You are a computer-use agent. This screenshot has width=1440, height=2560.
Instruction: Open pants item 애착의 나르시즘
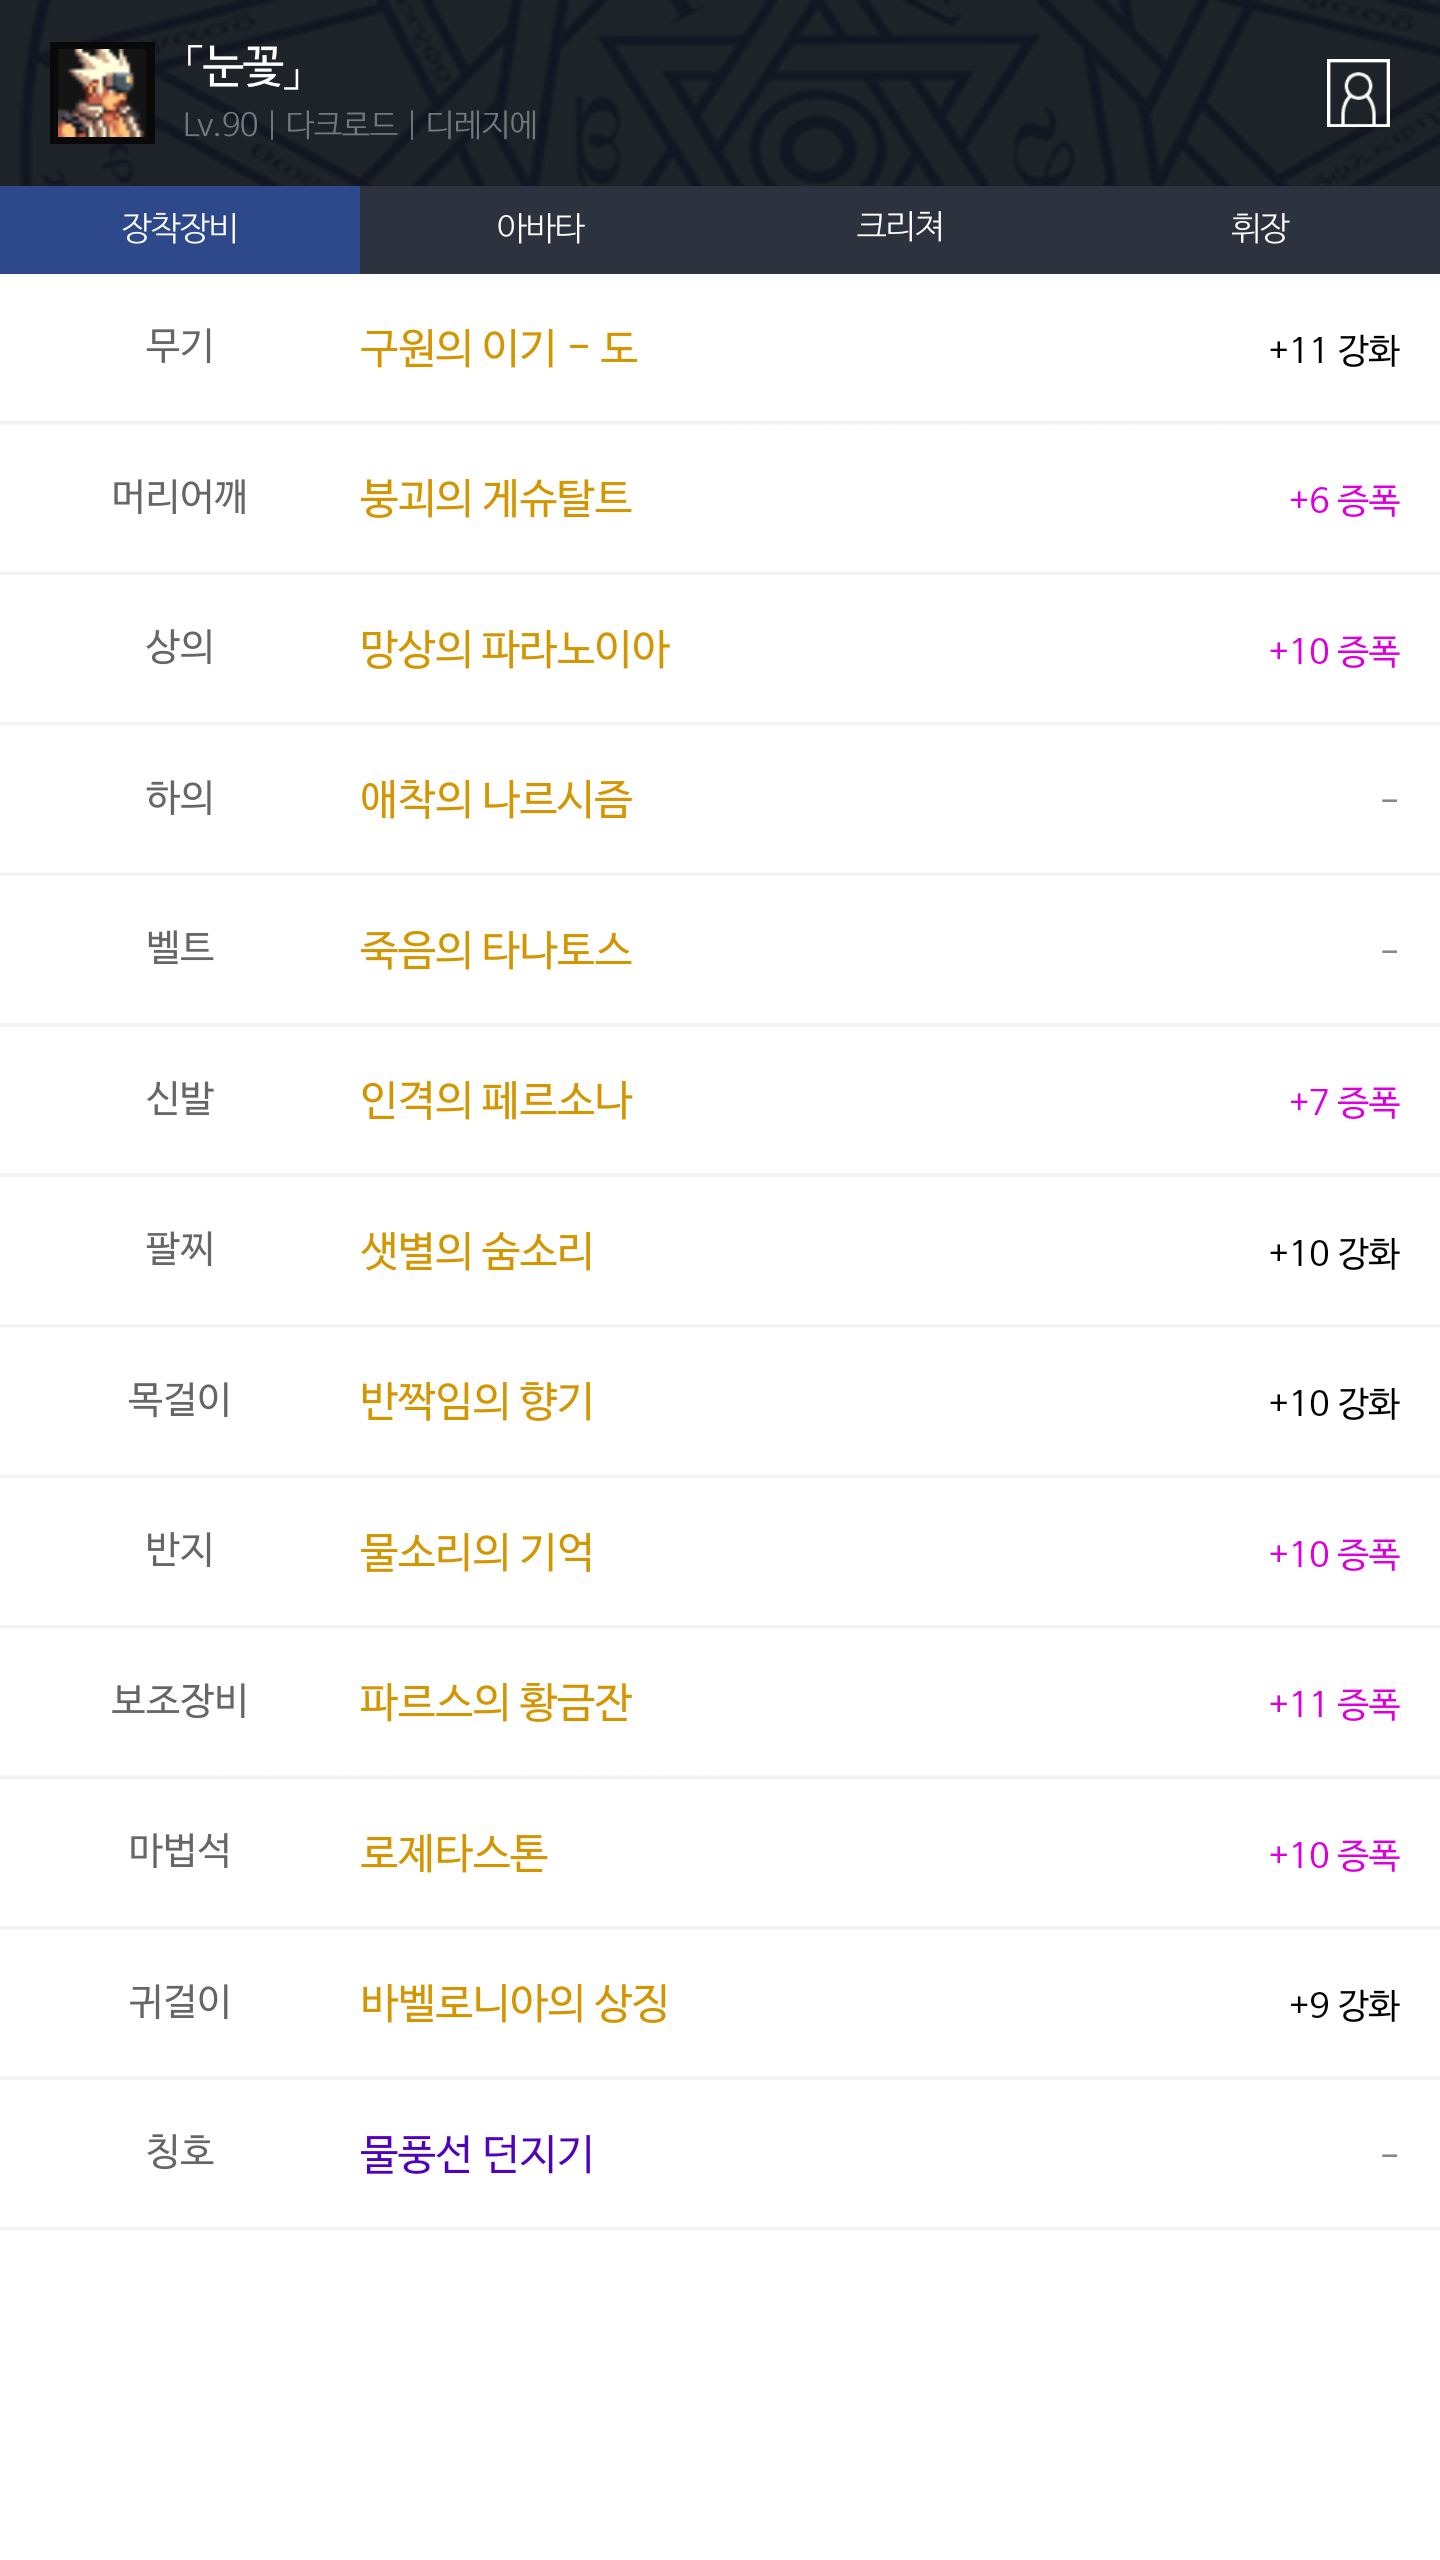(x=496, y=799)
